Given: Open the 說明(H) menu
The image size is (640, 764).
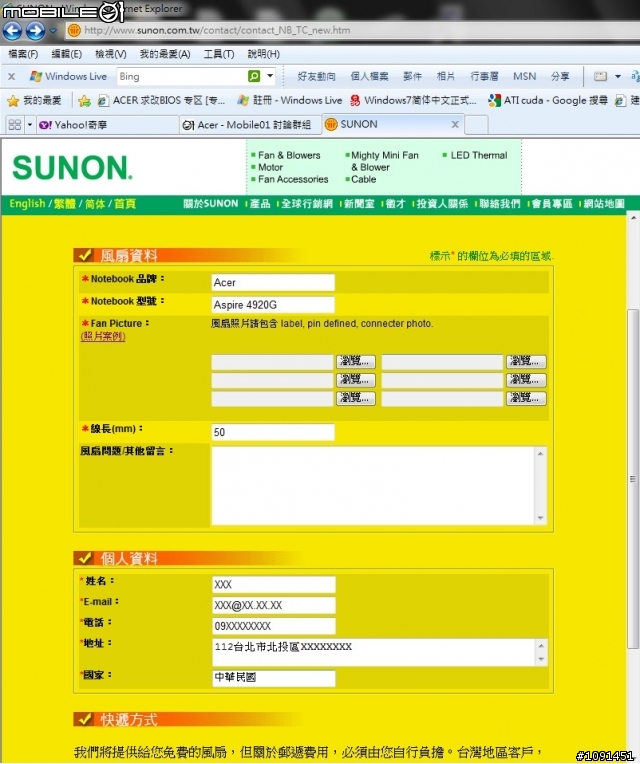Looking at the screenshot, I should (x=264, y=54).
